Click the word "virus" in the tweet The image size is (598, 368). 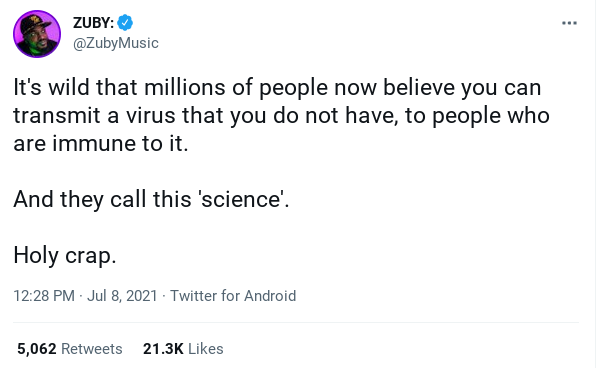[151, 116]
